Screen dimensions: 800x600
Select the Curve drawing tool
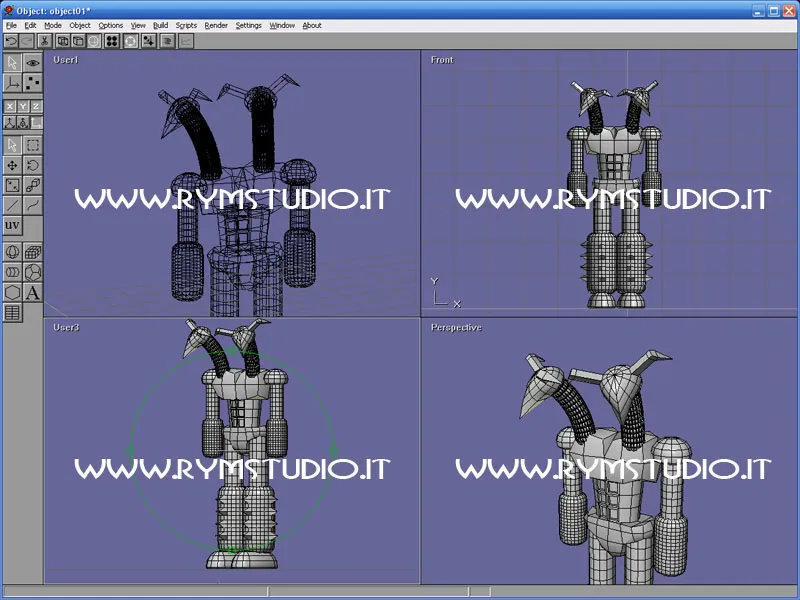33,205
